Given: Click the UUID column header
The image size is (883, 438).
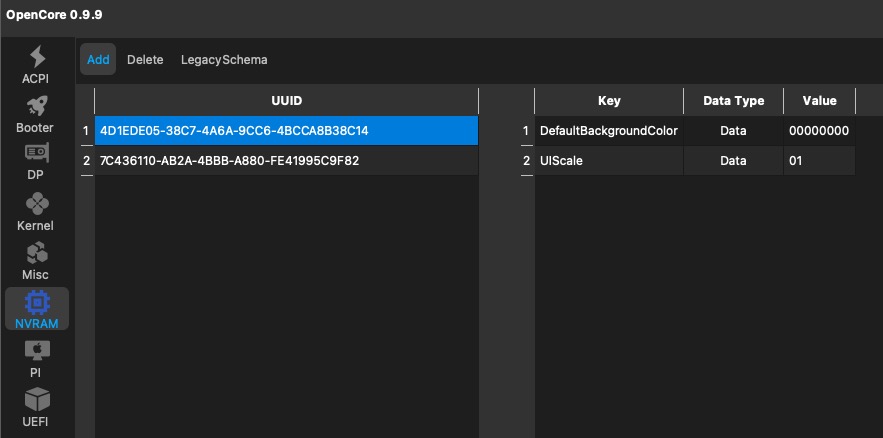Looking at the screenshot, I should click(x=286, y=101).
